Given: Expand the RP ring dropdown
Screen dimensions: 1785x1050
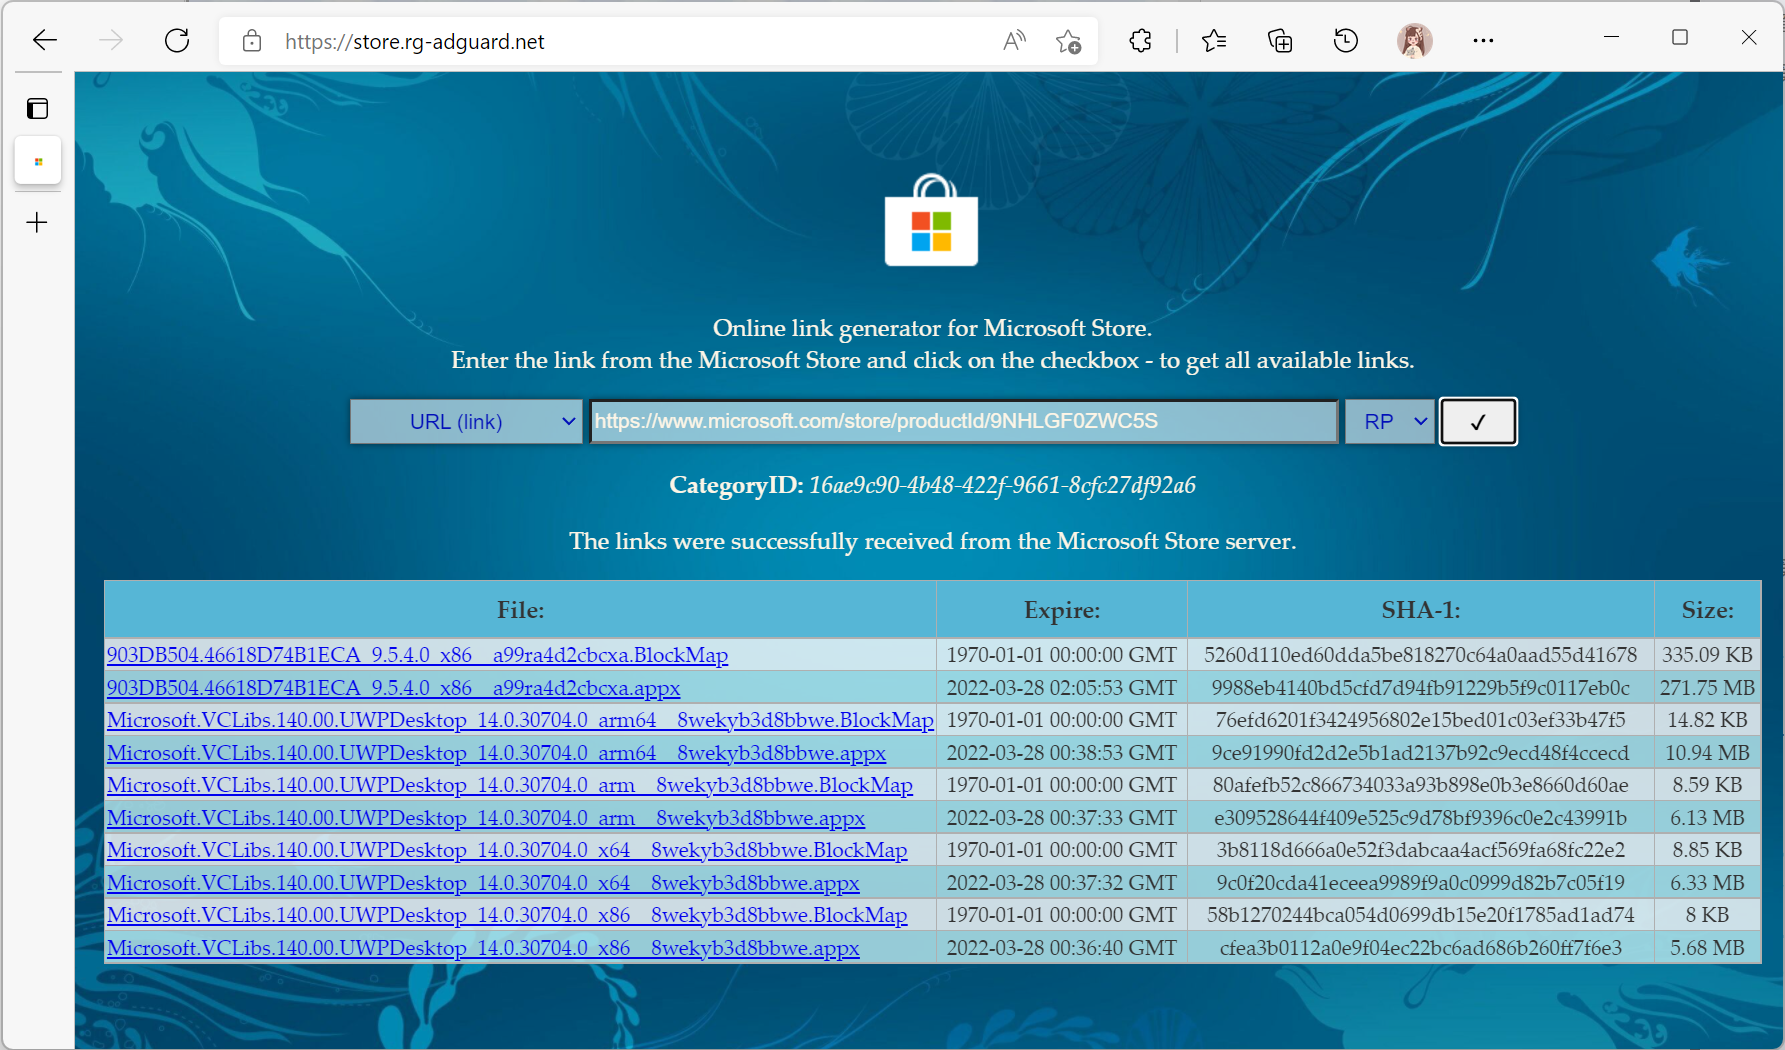Looking at the screenshot, I should pyautogui.click(x=1390, y=422).
